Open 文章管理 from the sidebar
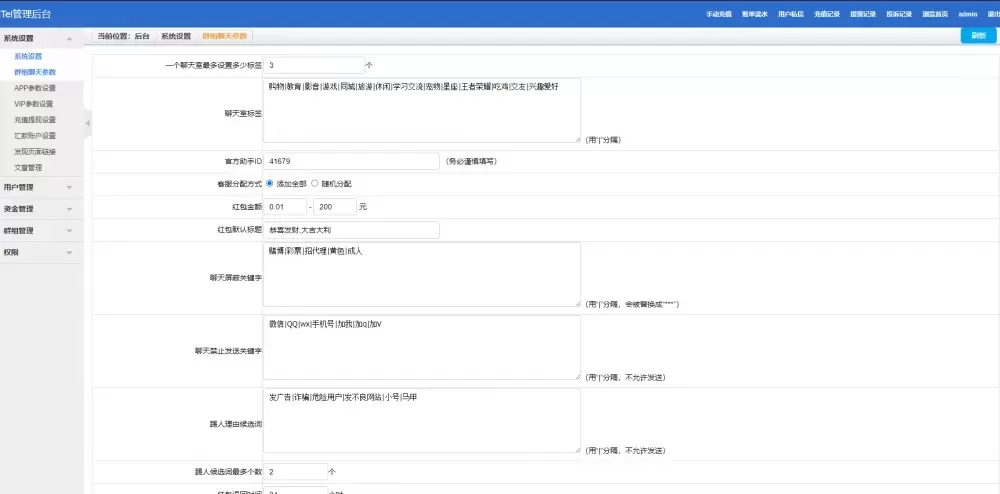The width and height of the screenshot is (1000, 494). tap(28, 168)
